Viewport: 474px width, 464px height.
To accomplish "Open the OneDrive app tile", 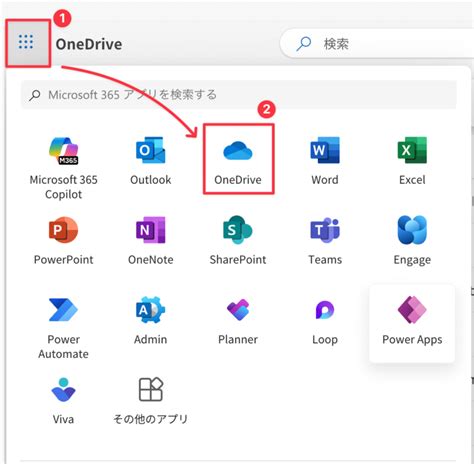I will pos(238,160).
